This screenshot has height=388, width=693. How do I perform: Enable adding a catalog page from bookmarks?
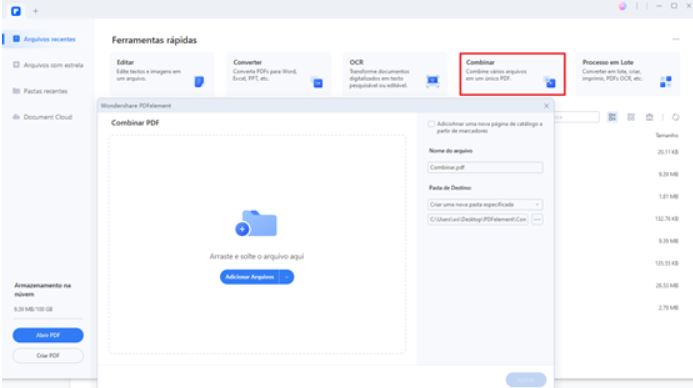point(431,124)
